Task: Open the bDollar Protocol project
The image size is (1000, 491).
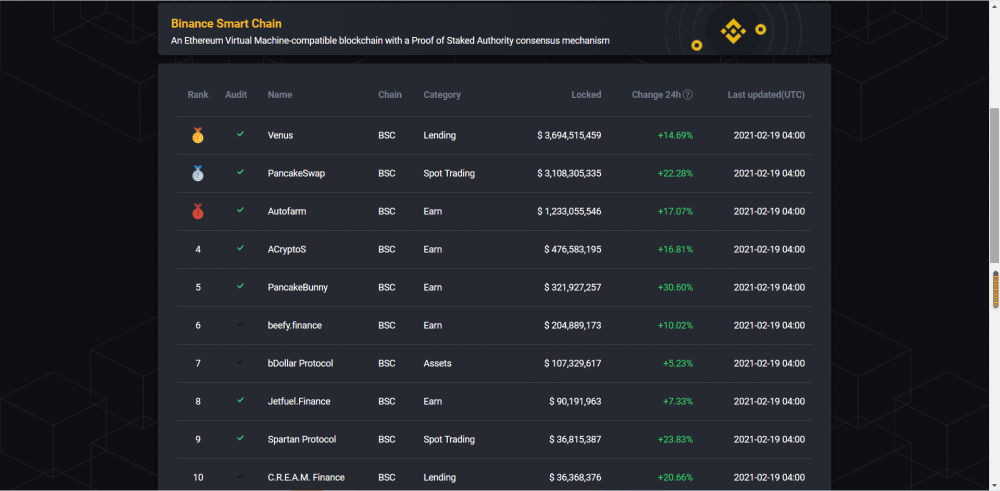Action: pos(300,363)
